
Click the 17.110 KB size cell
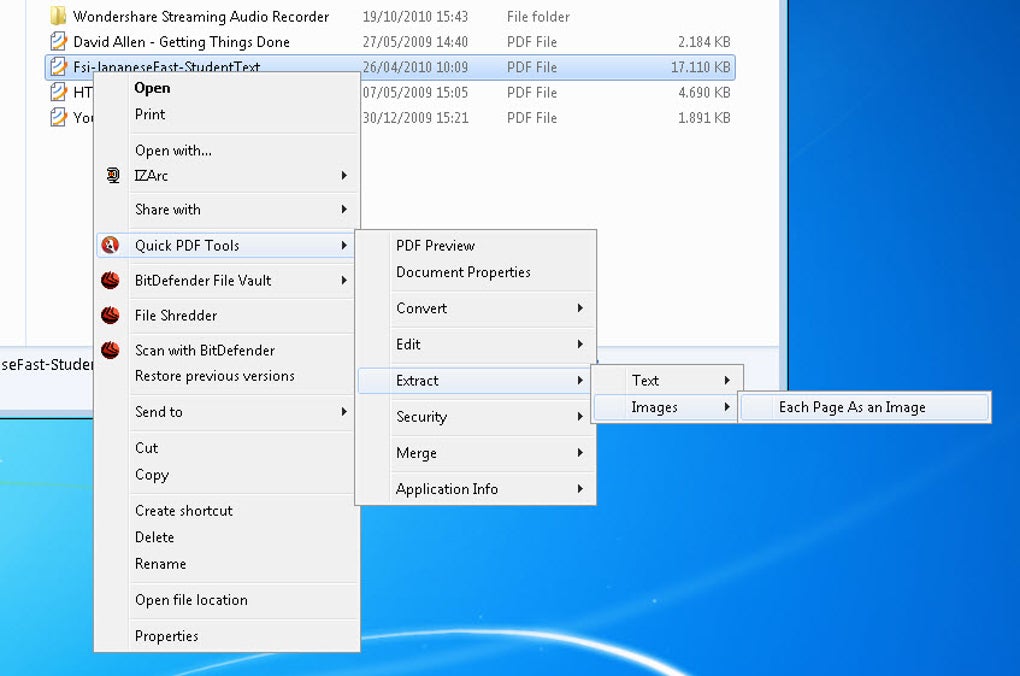[701, 67]
